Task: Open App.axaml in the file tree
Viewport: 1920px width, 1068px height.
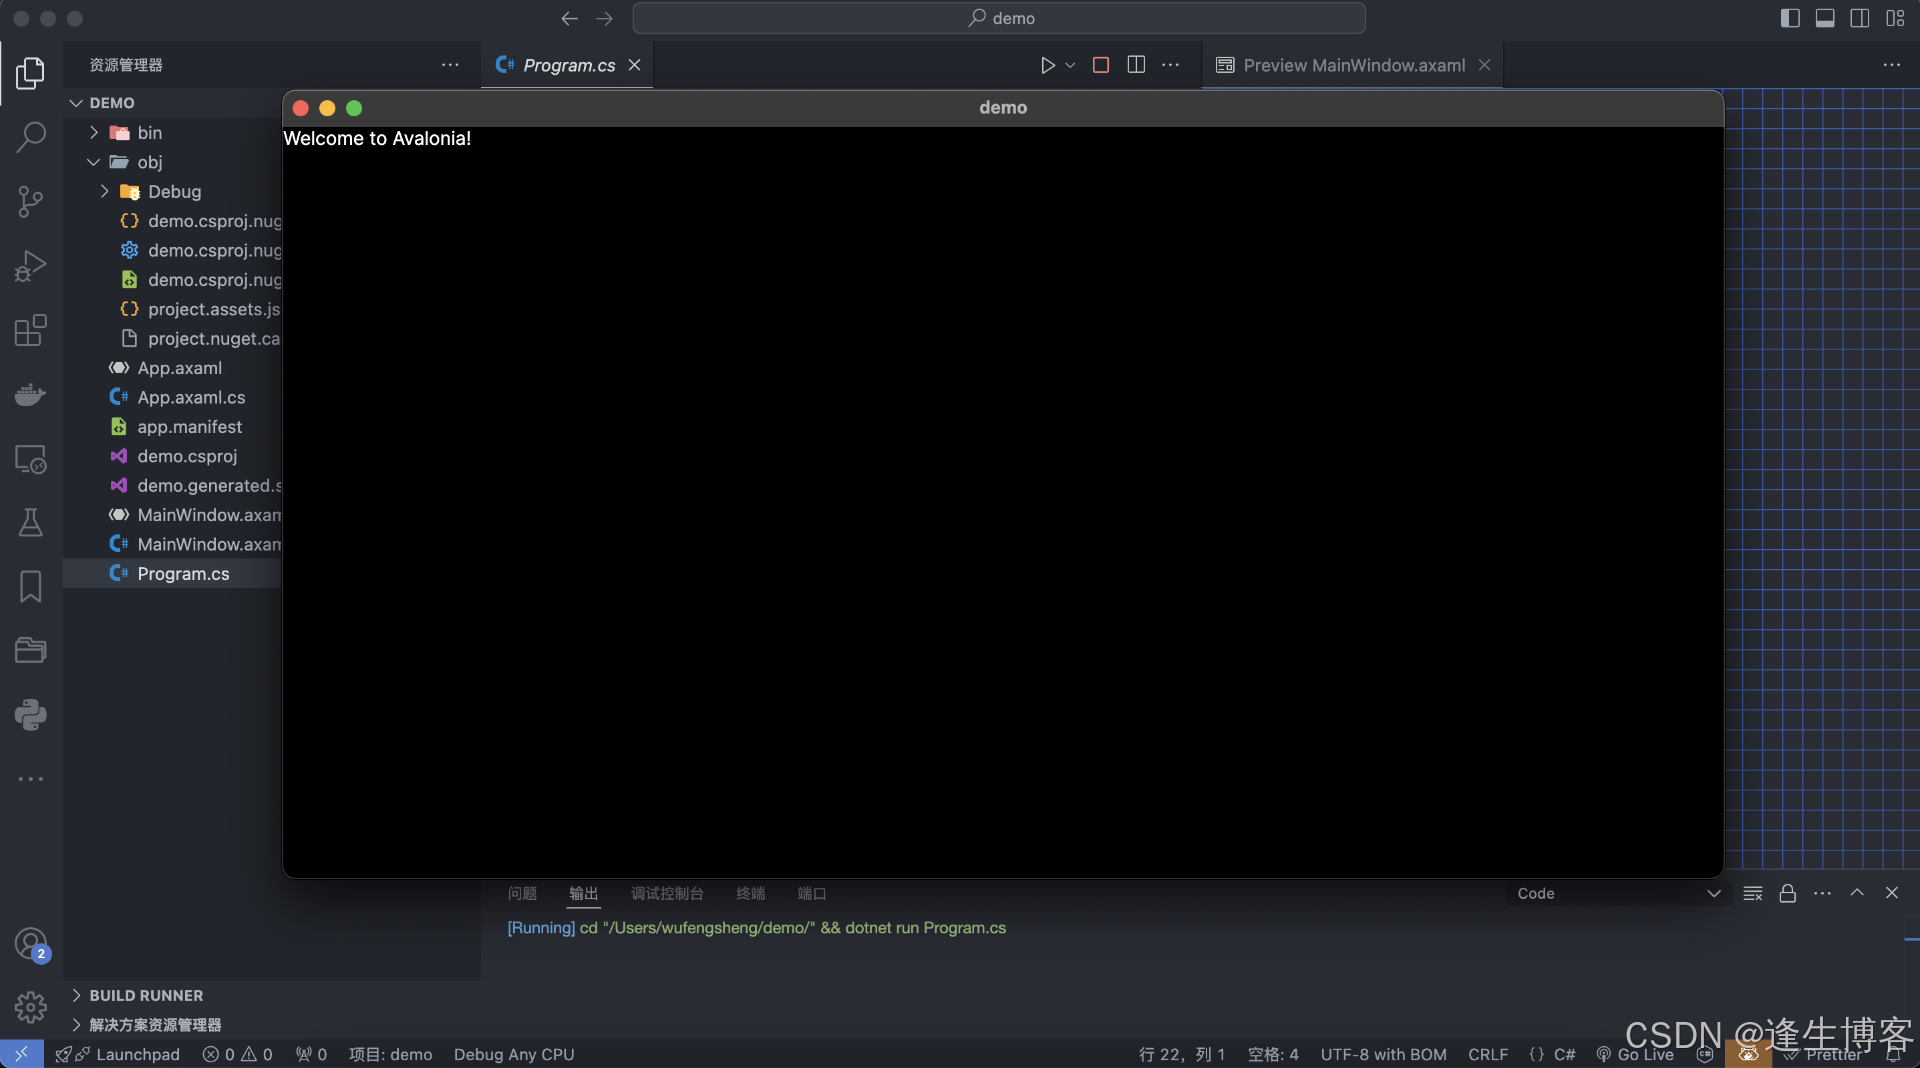Action: point(180,368)
